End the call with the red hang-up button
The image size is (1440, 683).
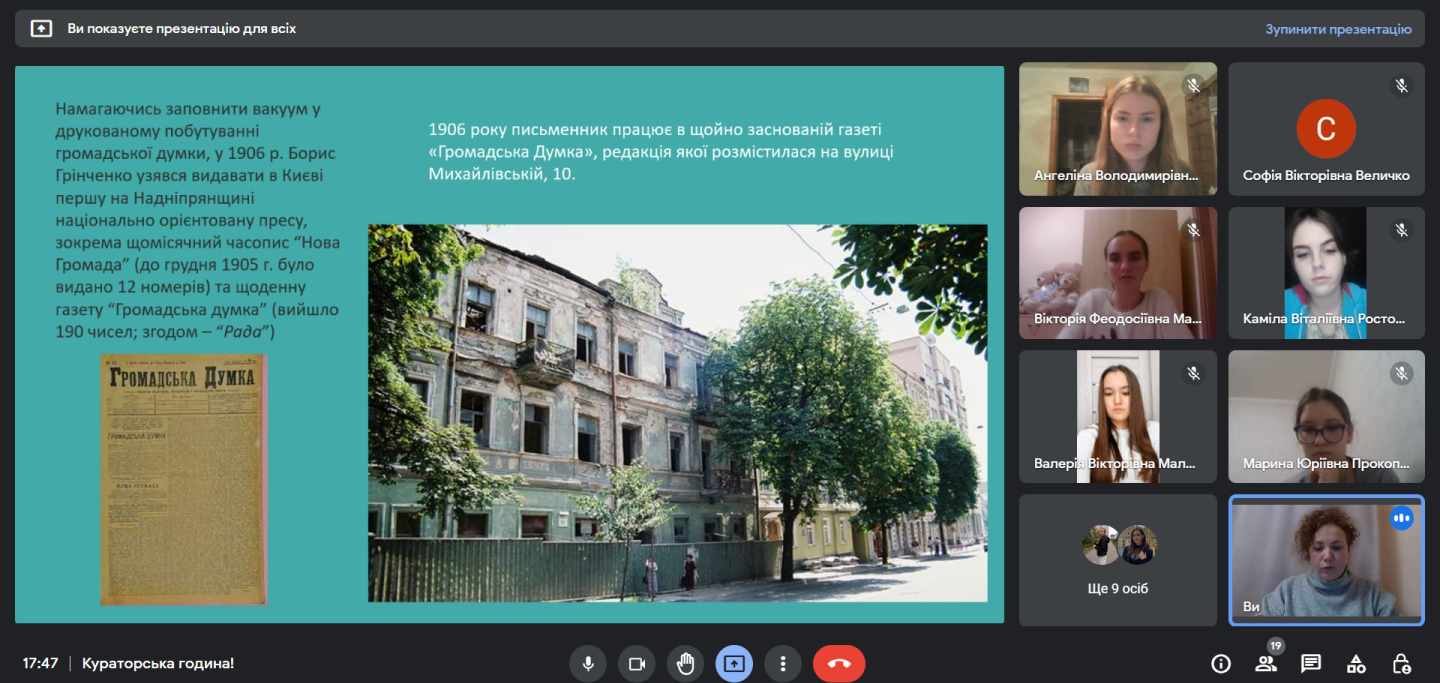click(x=839, y=663)
